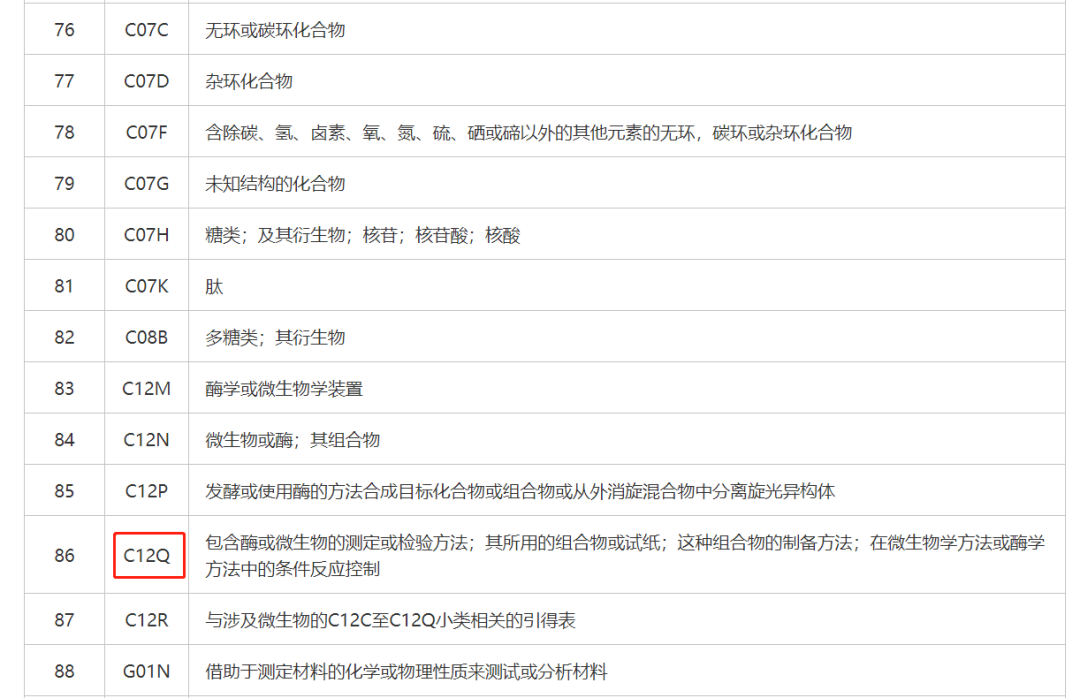The image size is (1080, 698).
Task: Click the highlighted C12Q code cell
Action: pyautogui.click(x=147, y=555)
